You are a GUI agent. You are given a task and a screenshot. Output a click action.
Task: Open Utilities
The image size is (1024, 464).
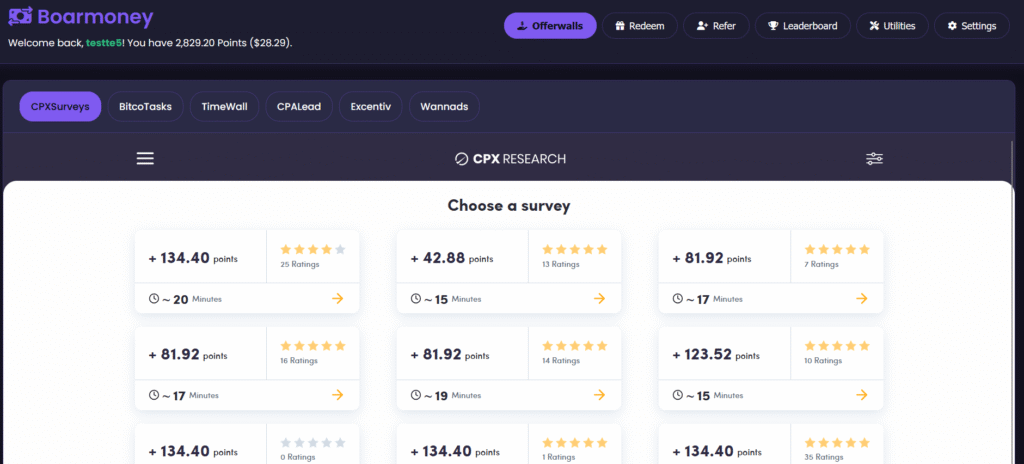(892, 26)
